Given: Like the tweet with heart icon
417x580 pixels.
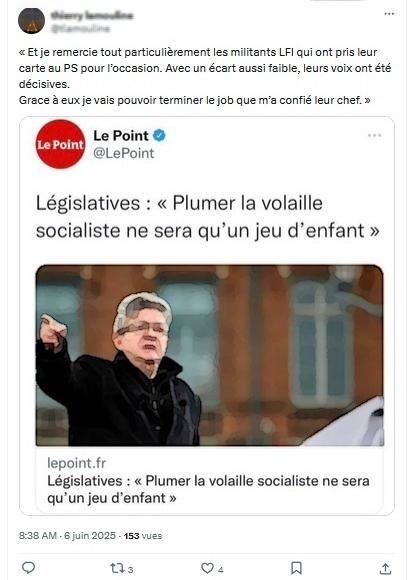Looking at the screenshot, I should tap(207, 568).
